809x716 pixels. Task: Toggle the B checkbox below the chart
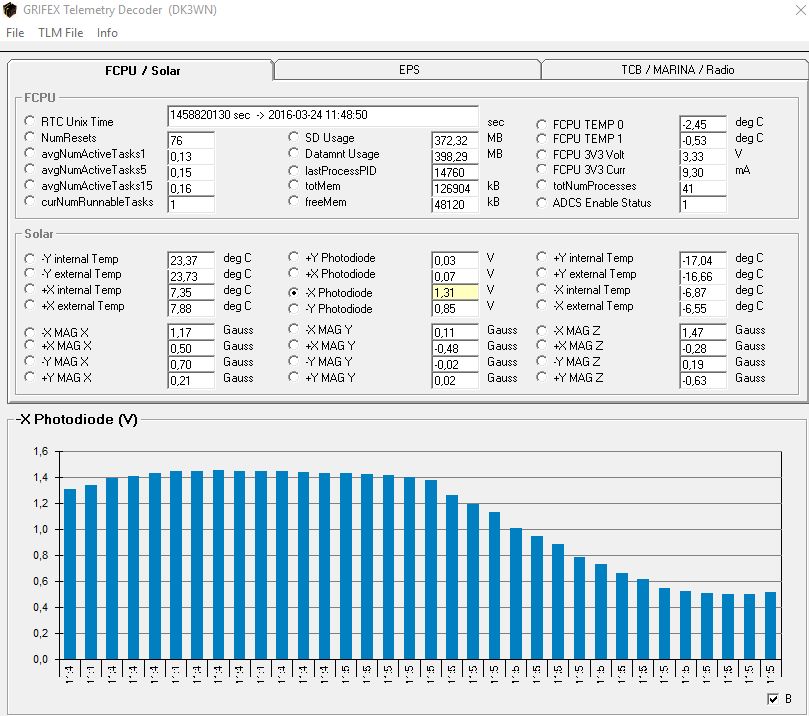point(772,699)
